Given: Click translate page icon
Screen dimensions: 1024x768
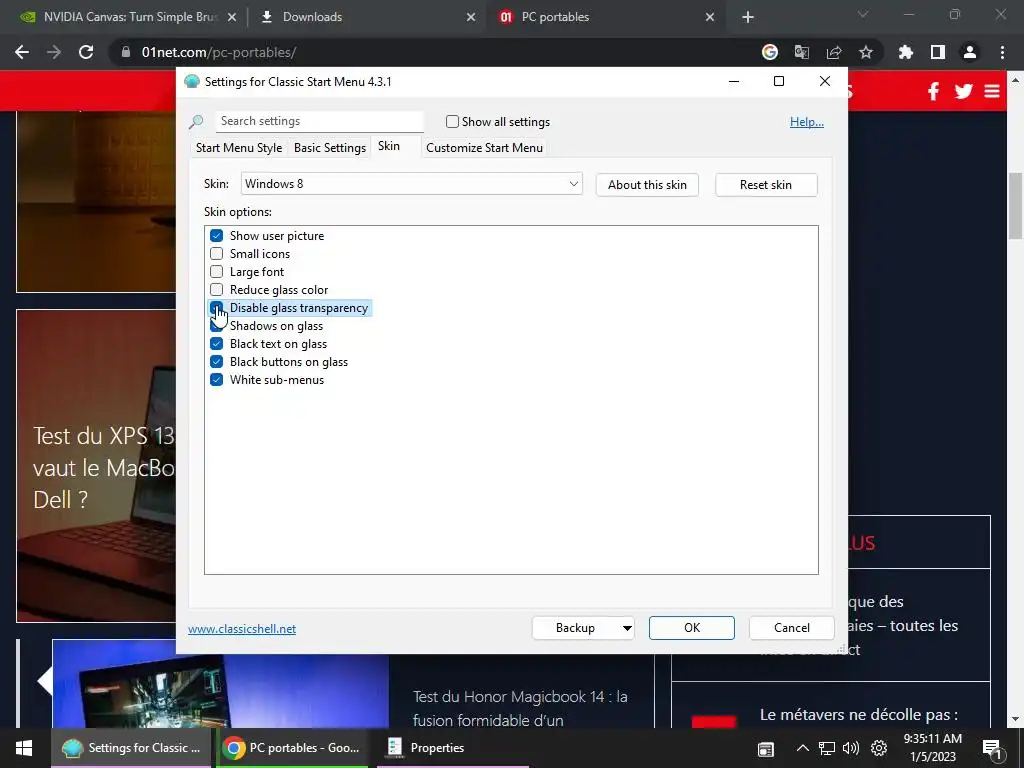Looking at the screenshot, I should [x=802, y=52].
